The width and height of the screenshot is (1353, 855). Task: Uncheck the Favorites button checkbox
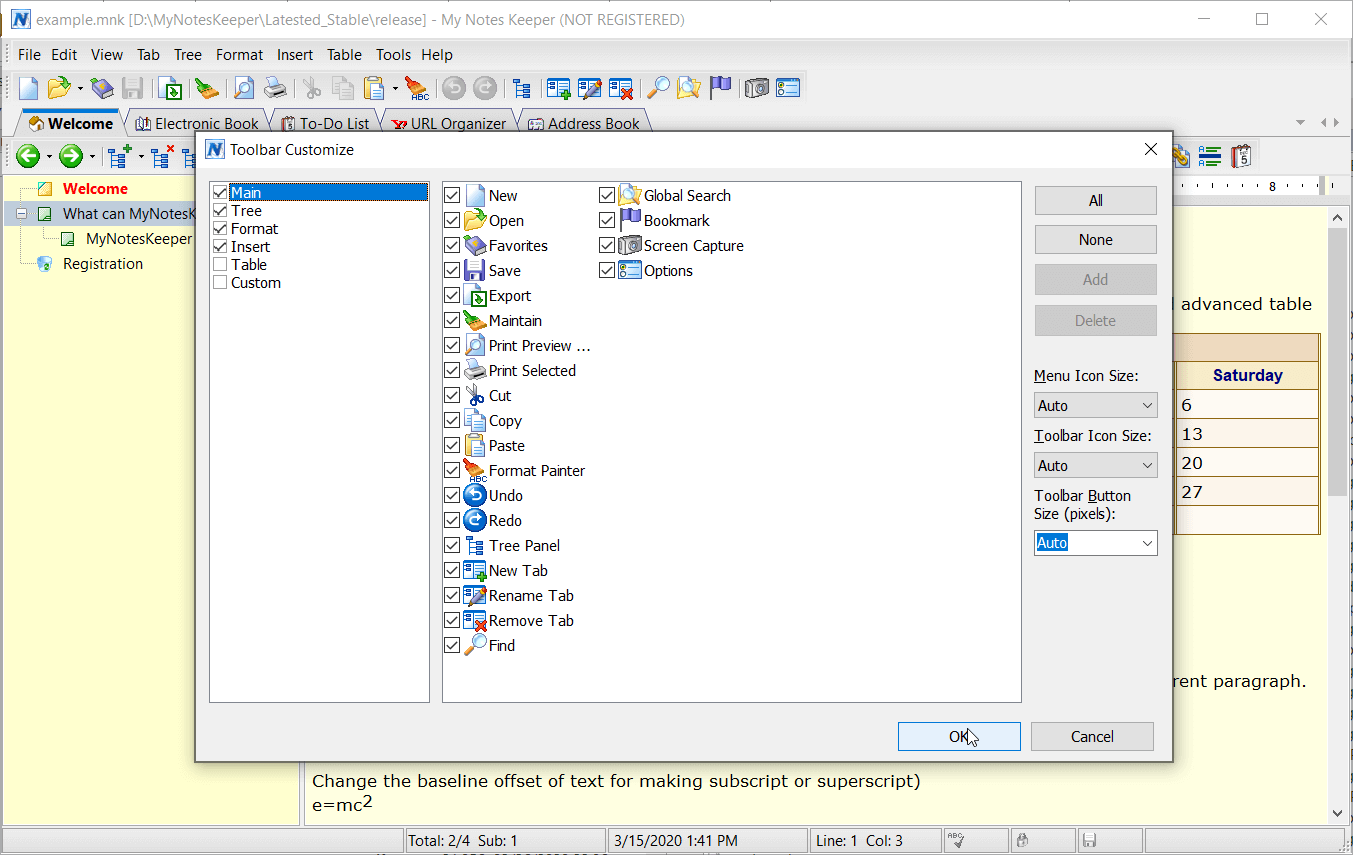click(x=452, y=246)
